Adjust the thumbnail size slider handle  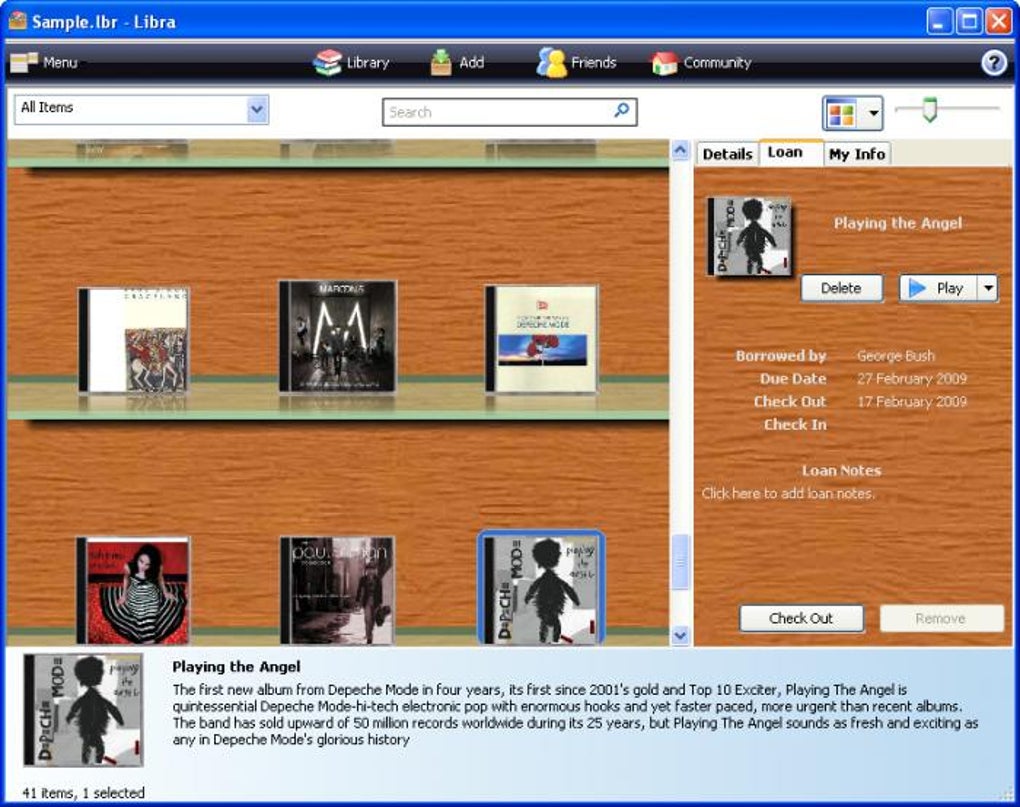click(x=930, y=109)
